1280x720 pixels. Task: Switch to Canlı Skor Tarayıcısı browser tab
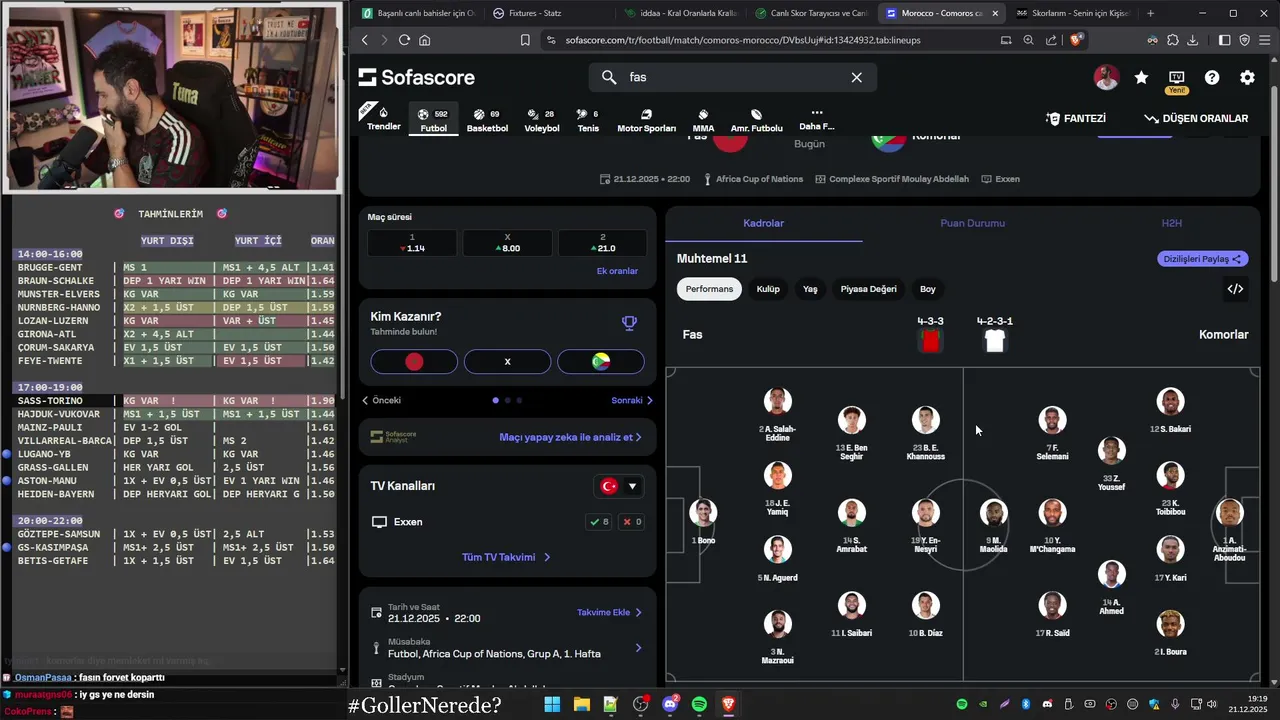point(810,13)
